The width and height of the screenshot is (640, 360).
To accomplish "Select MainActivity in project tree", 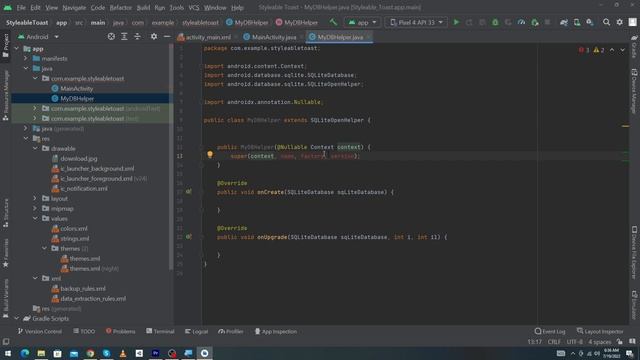I will click(76, 89).
